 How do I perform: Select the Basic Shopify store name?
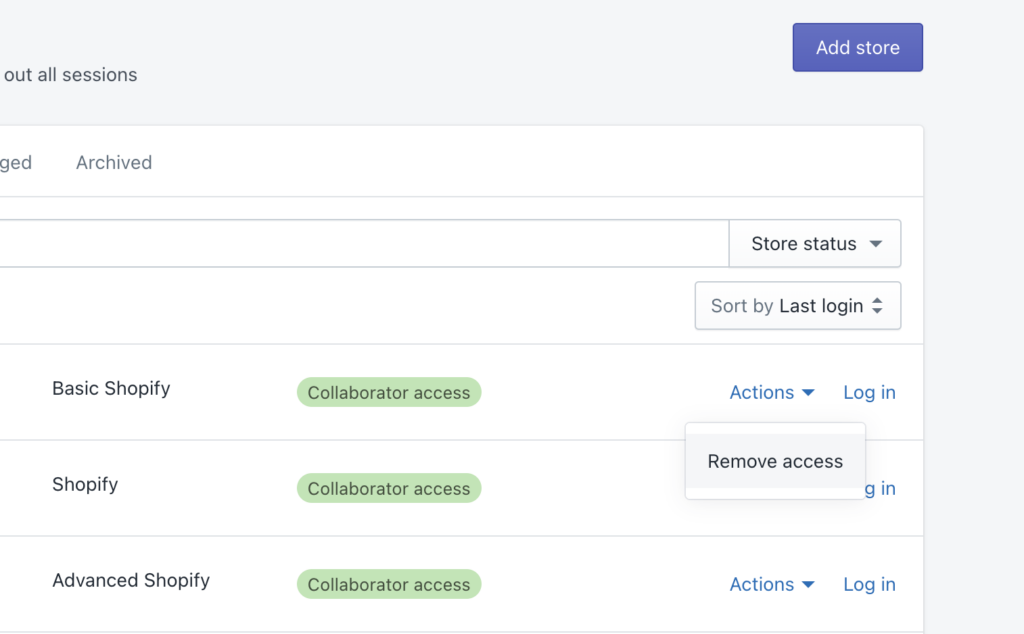pos(110,388)
